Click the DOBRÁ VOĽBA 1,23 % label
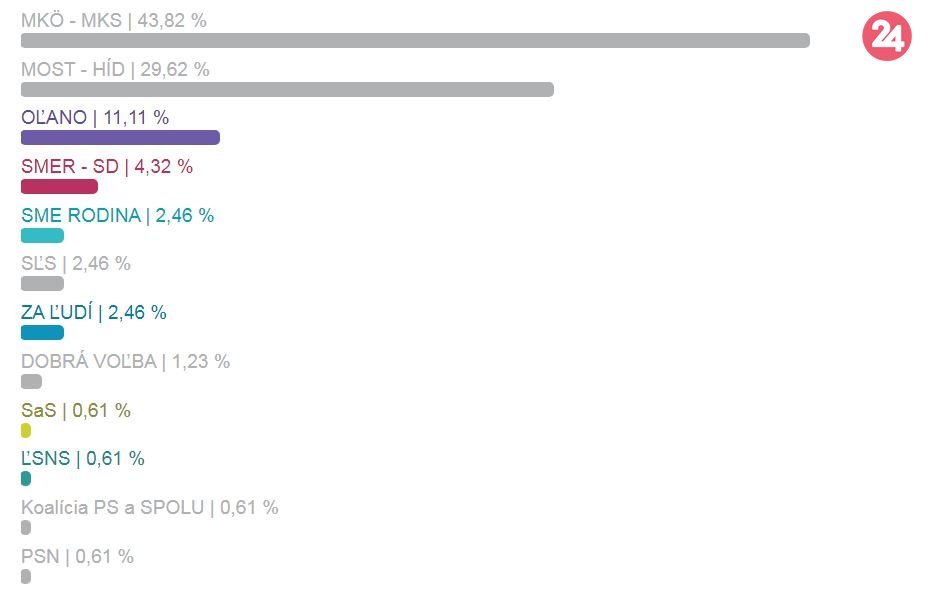930x595 pixels. pos(125,362)
